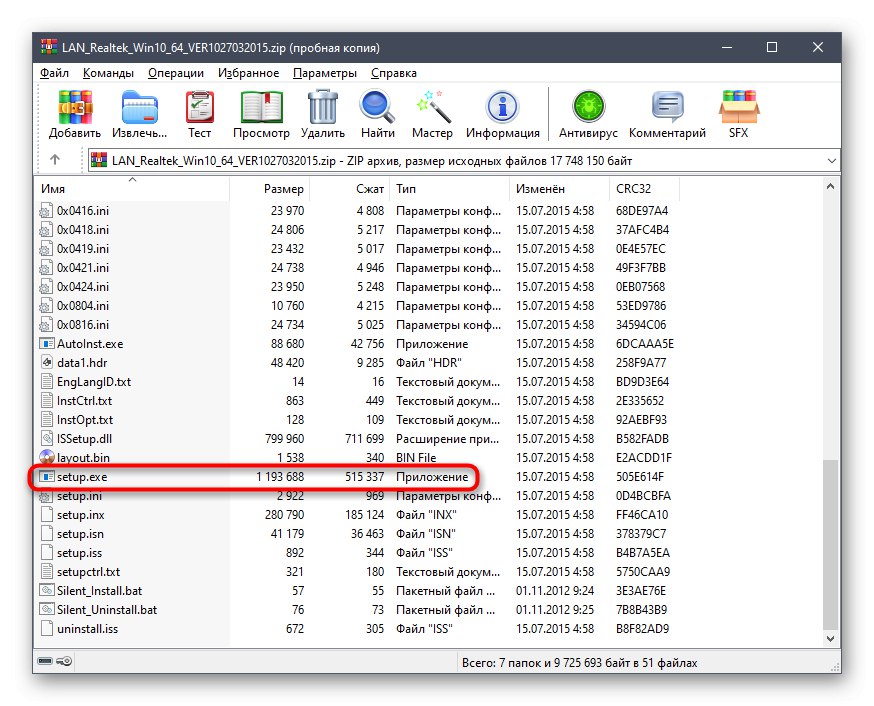
Task: Select the file name InstOpt.txt
Action: click(x=85, y=420)
